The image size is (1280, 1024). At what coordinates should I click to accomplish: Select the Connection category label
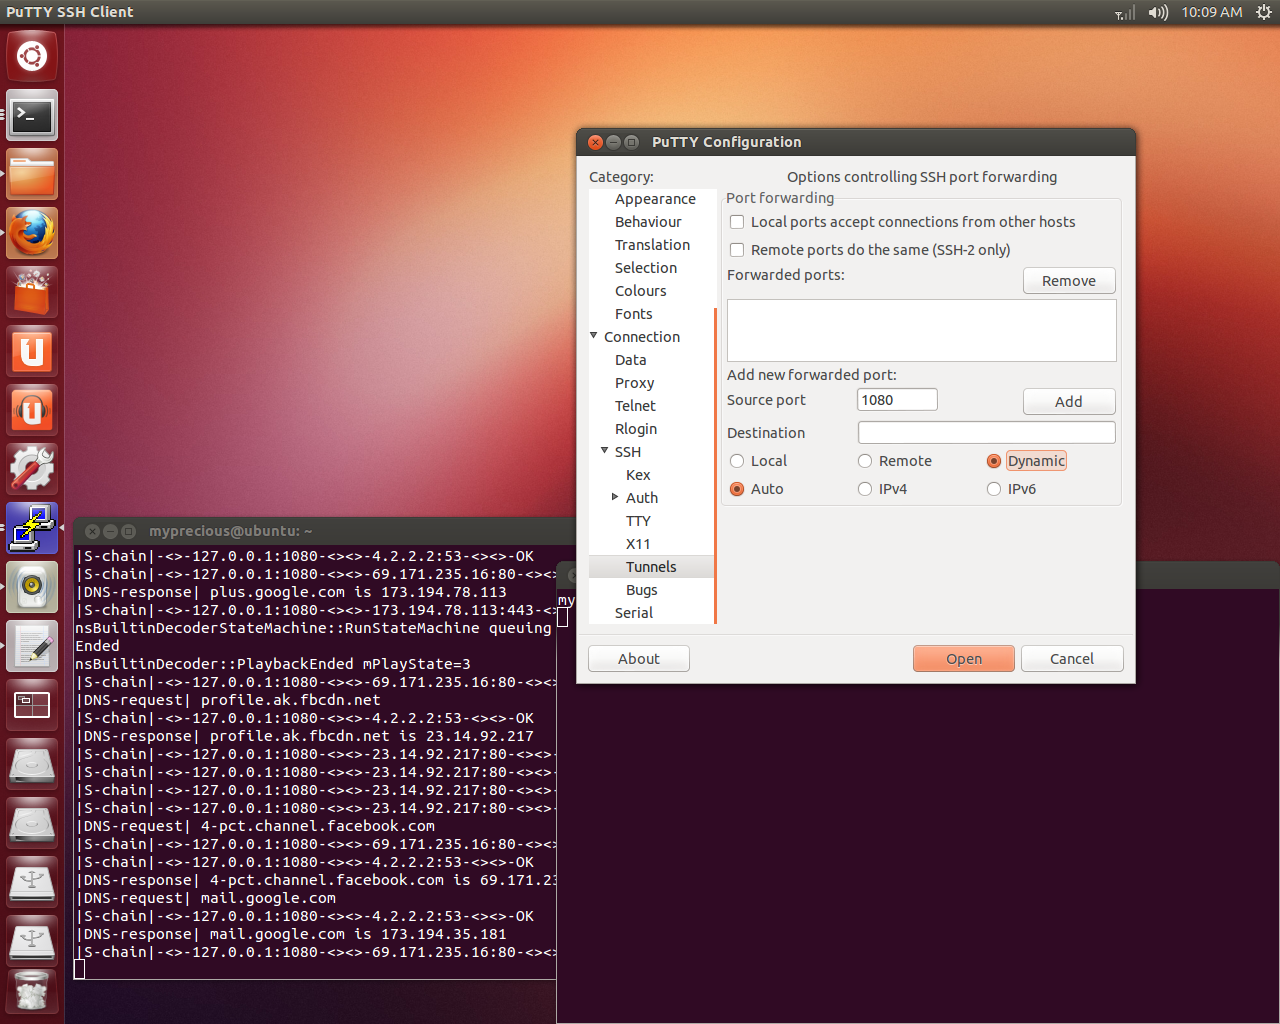tap(642, 337)
